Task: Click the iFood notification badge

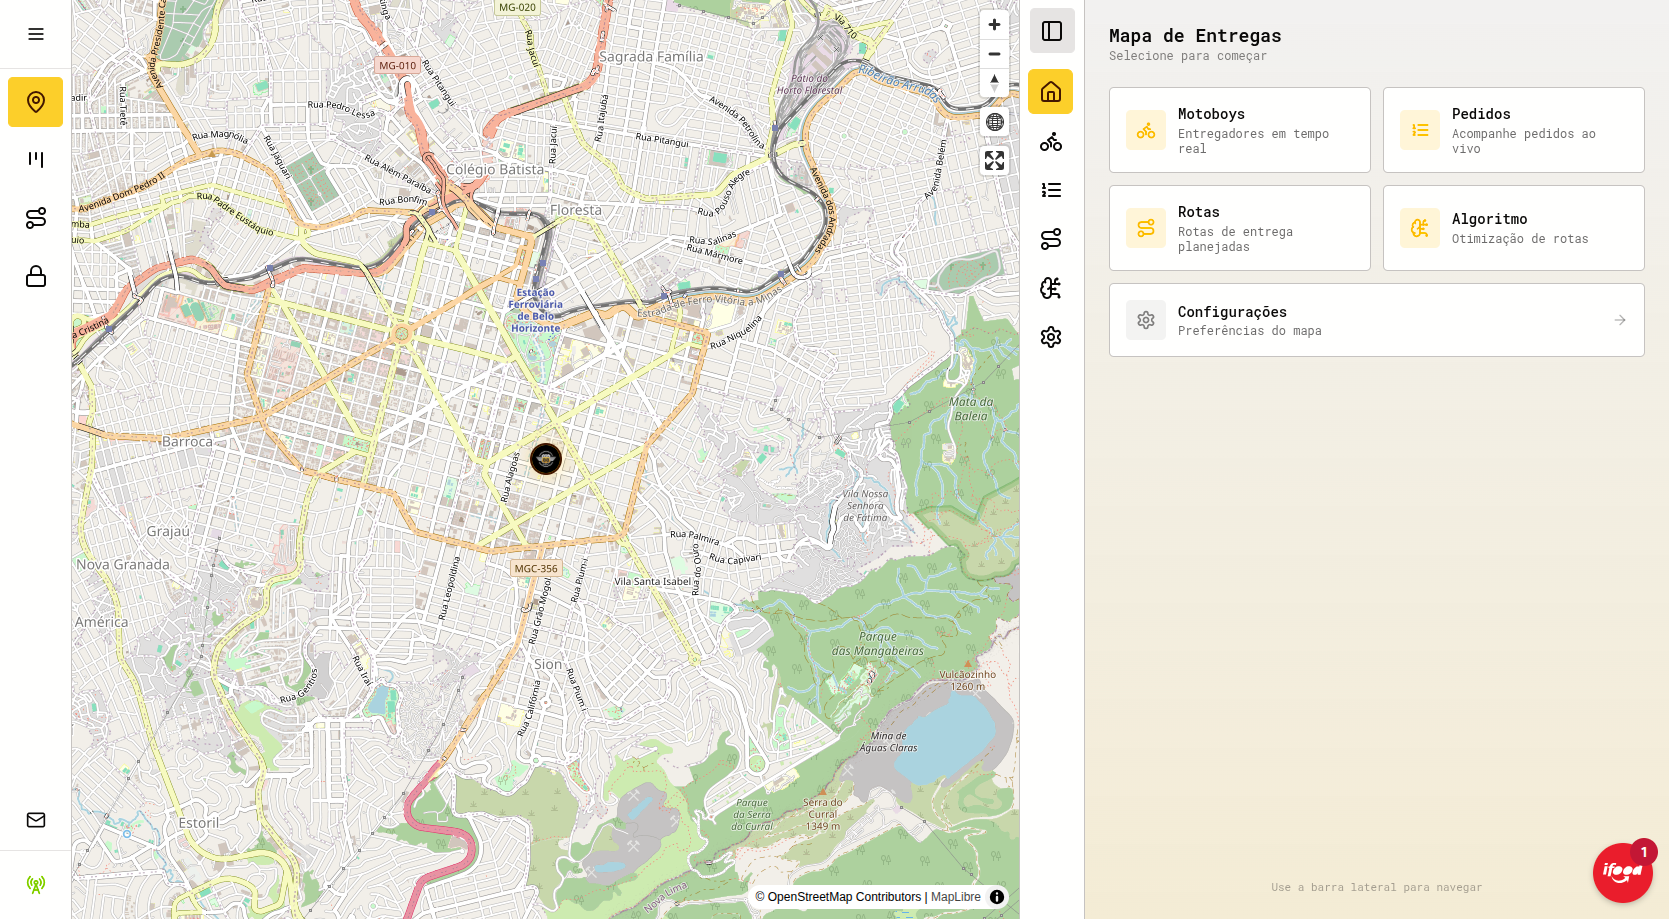Action: click(x=1644, y=852)
